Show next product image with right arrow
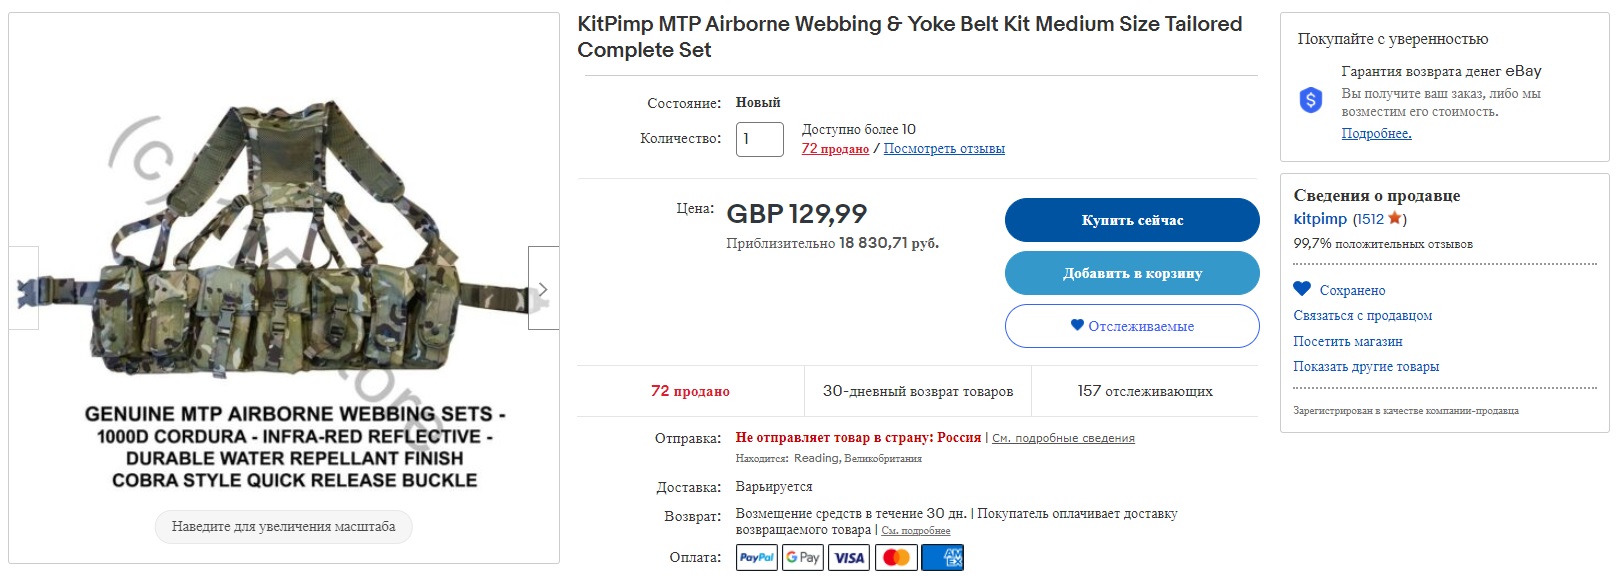 click(x=543, y=288)
